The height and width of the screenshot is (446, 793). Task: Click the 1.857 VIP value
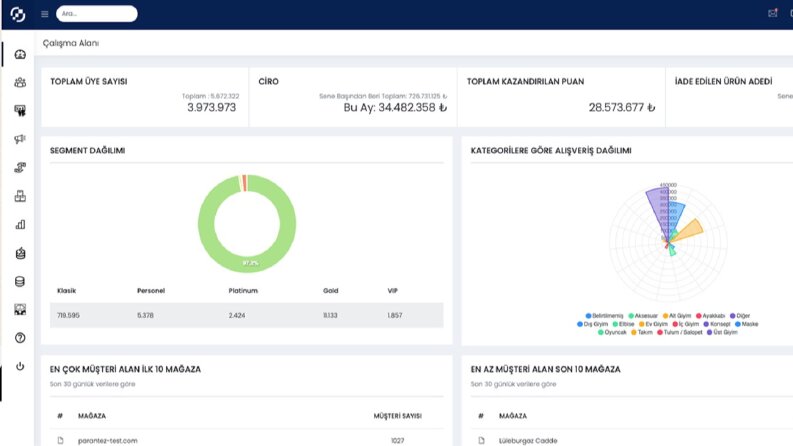coord(394,316)
